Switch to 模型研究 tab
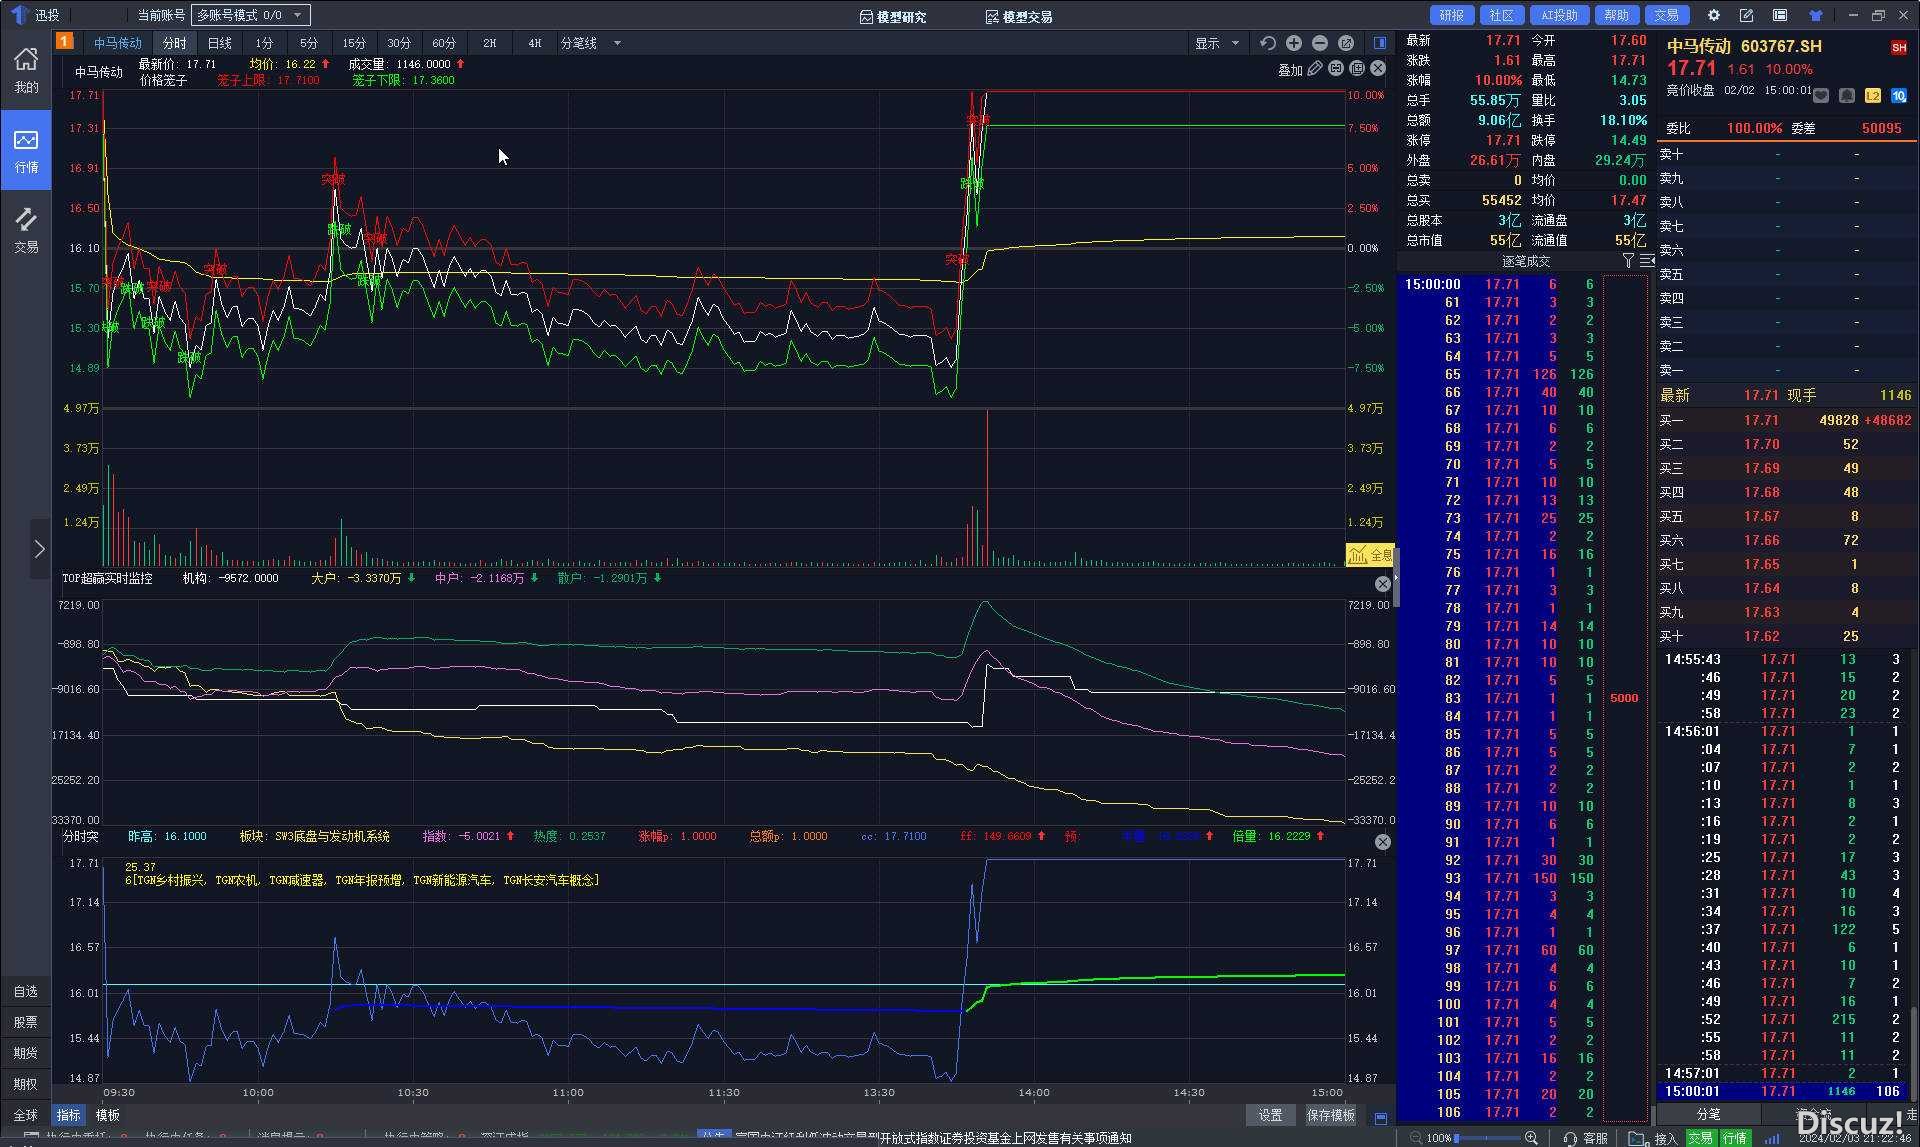Screen dimensions: 1920x1147 tap(893, 17)
